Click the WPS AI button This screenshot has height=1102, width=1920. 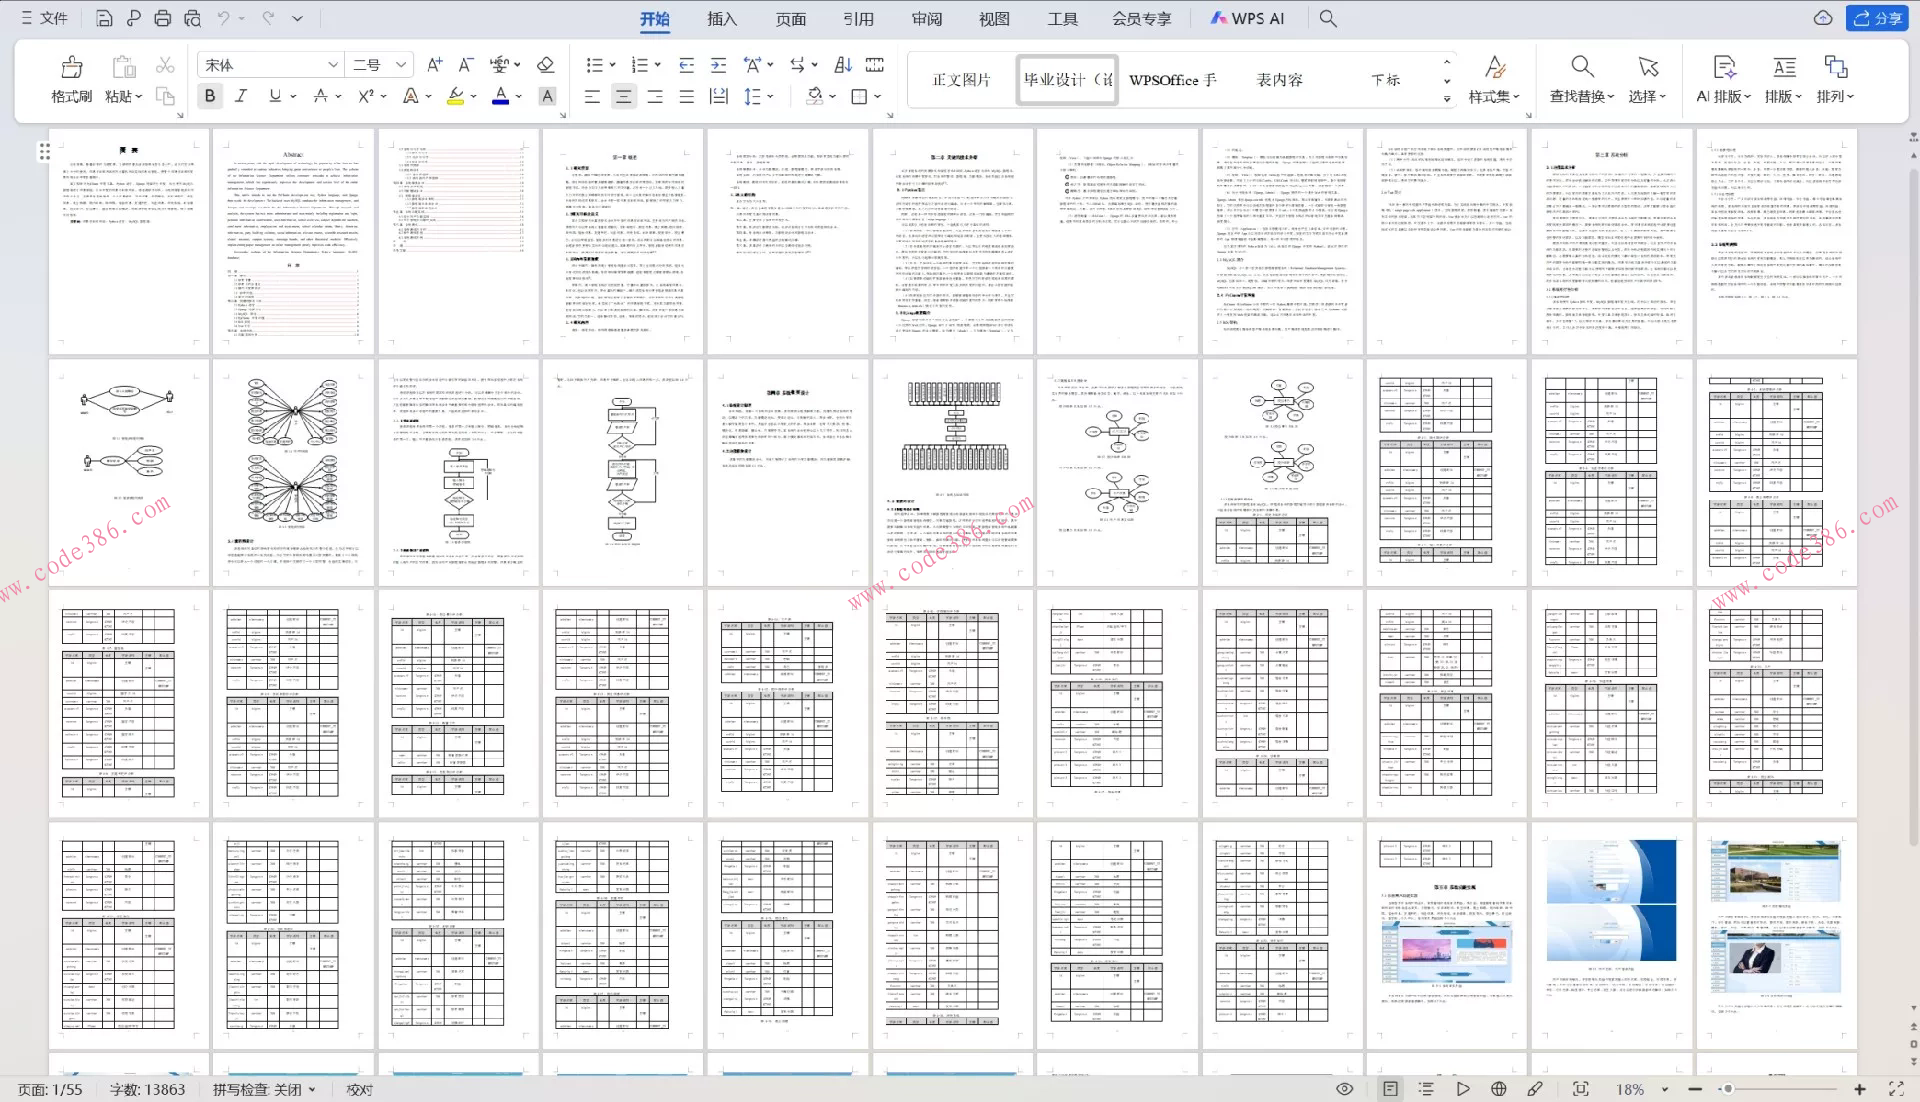coord(1247,18)
